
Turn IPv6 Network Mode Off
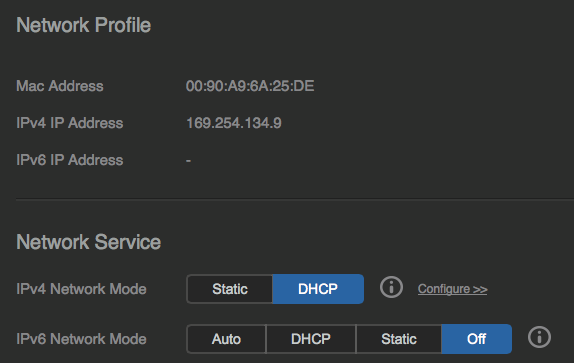point(476,339)
